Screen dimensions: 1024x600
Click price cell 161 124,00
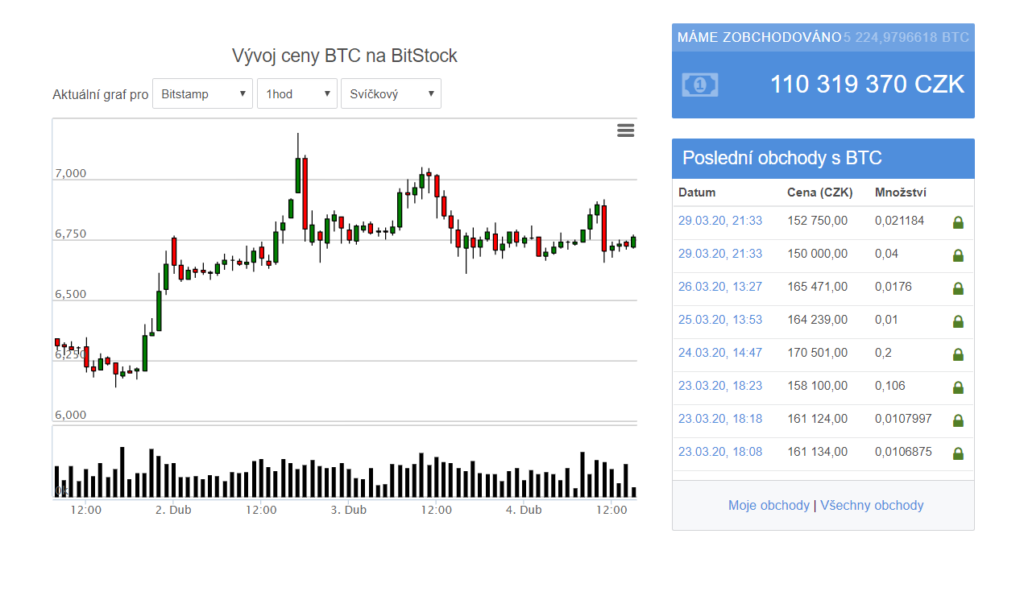(817, 418)
